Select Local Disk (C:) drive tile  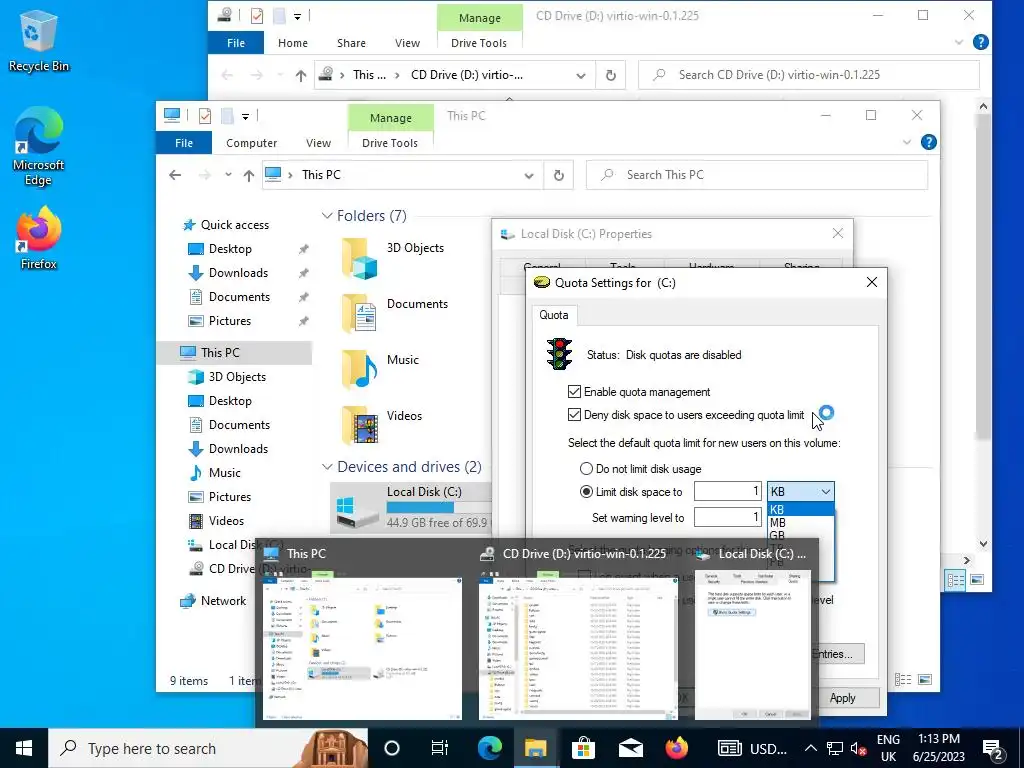click(413, 507)
